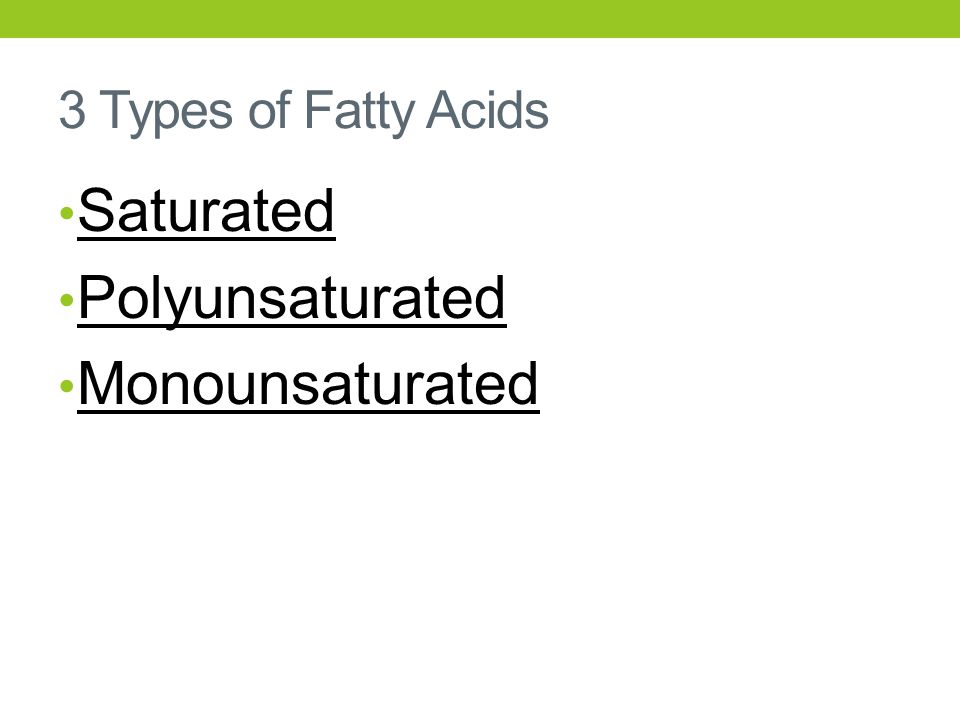This screenshot has height=720, width=960.
Task: Select the slide title 3 Types of Fatty Acids
Action: (304, 111)
